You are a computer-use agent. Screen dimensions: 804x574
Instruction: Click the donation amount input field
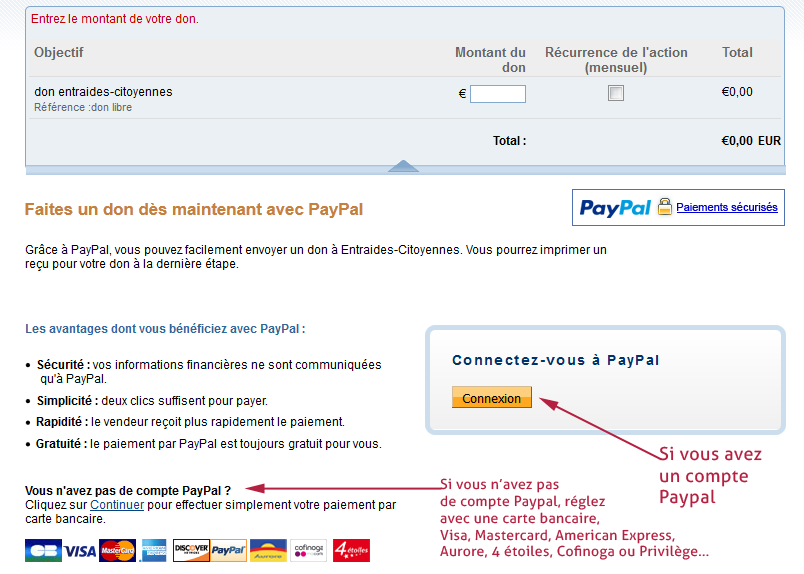pyautogui.click(x=498, y=94)
